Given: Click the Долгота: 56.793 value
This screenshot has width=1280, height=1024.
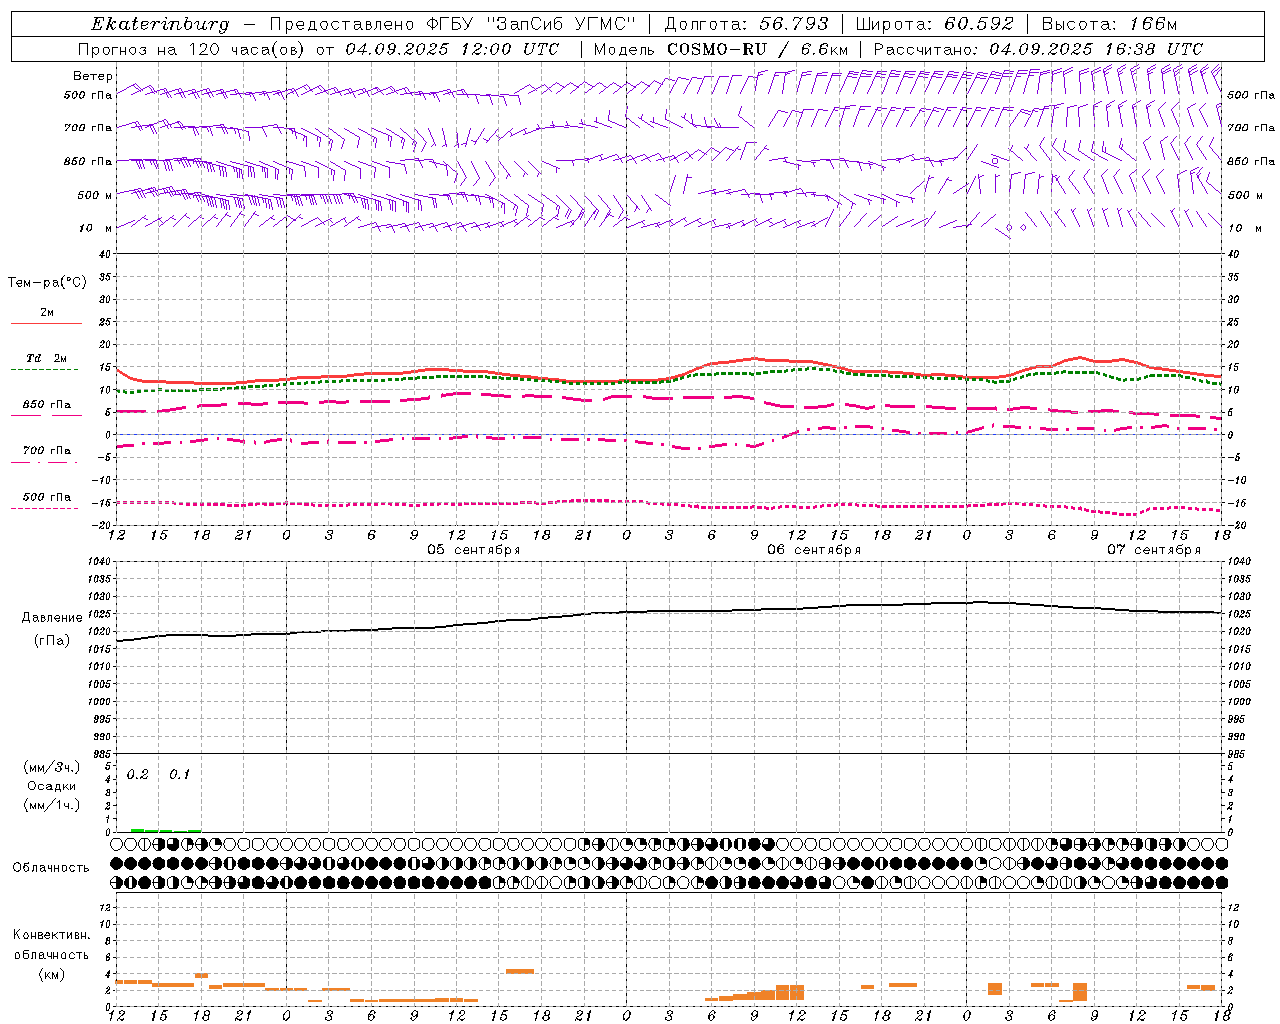Looking at the screenshot, I should click(746, 24).
